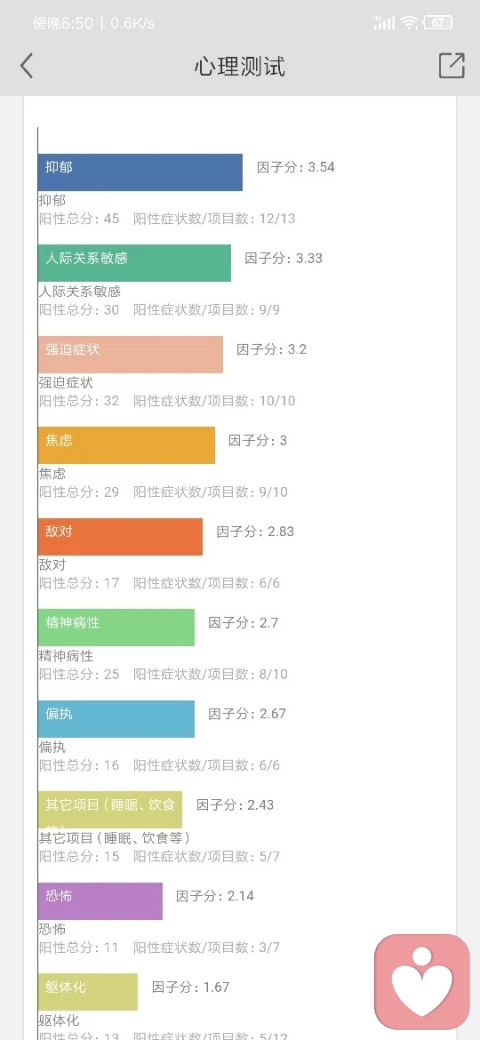Select the purple 恐怖 bar

point(100,901)
